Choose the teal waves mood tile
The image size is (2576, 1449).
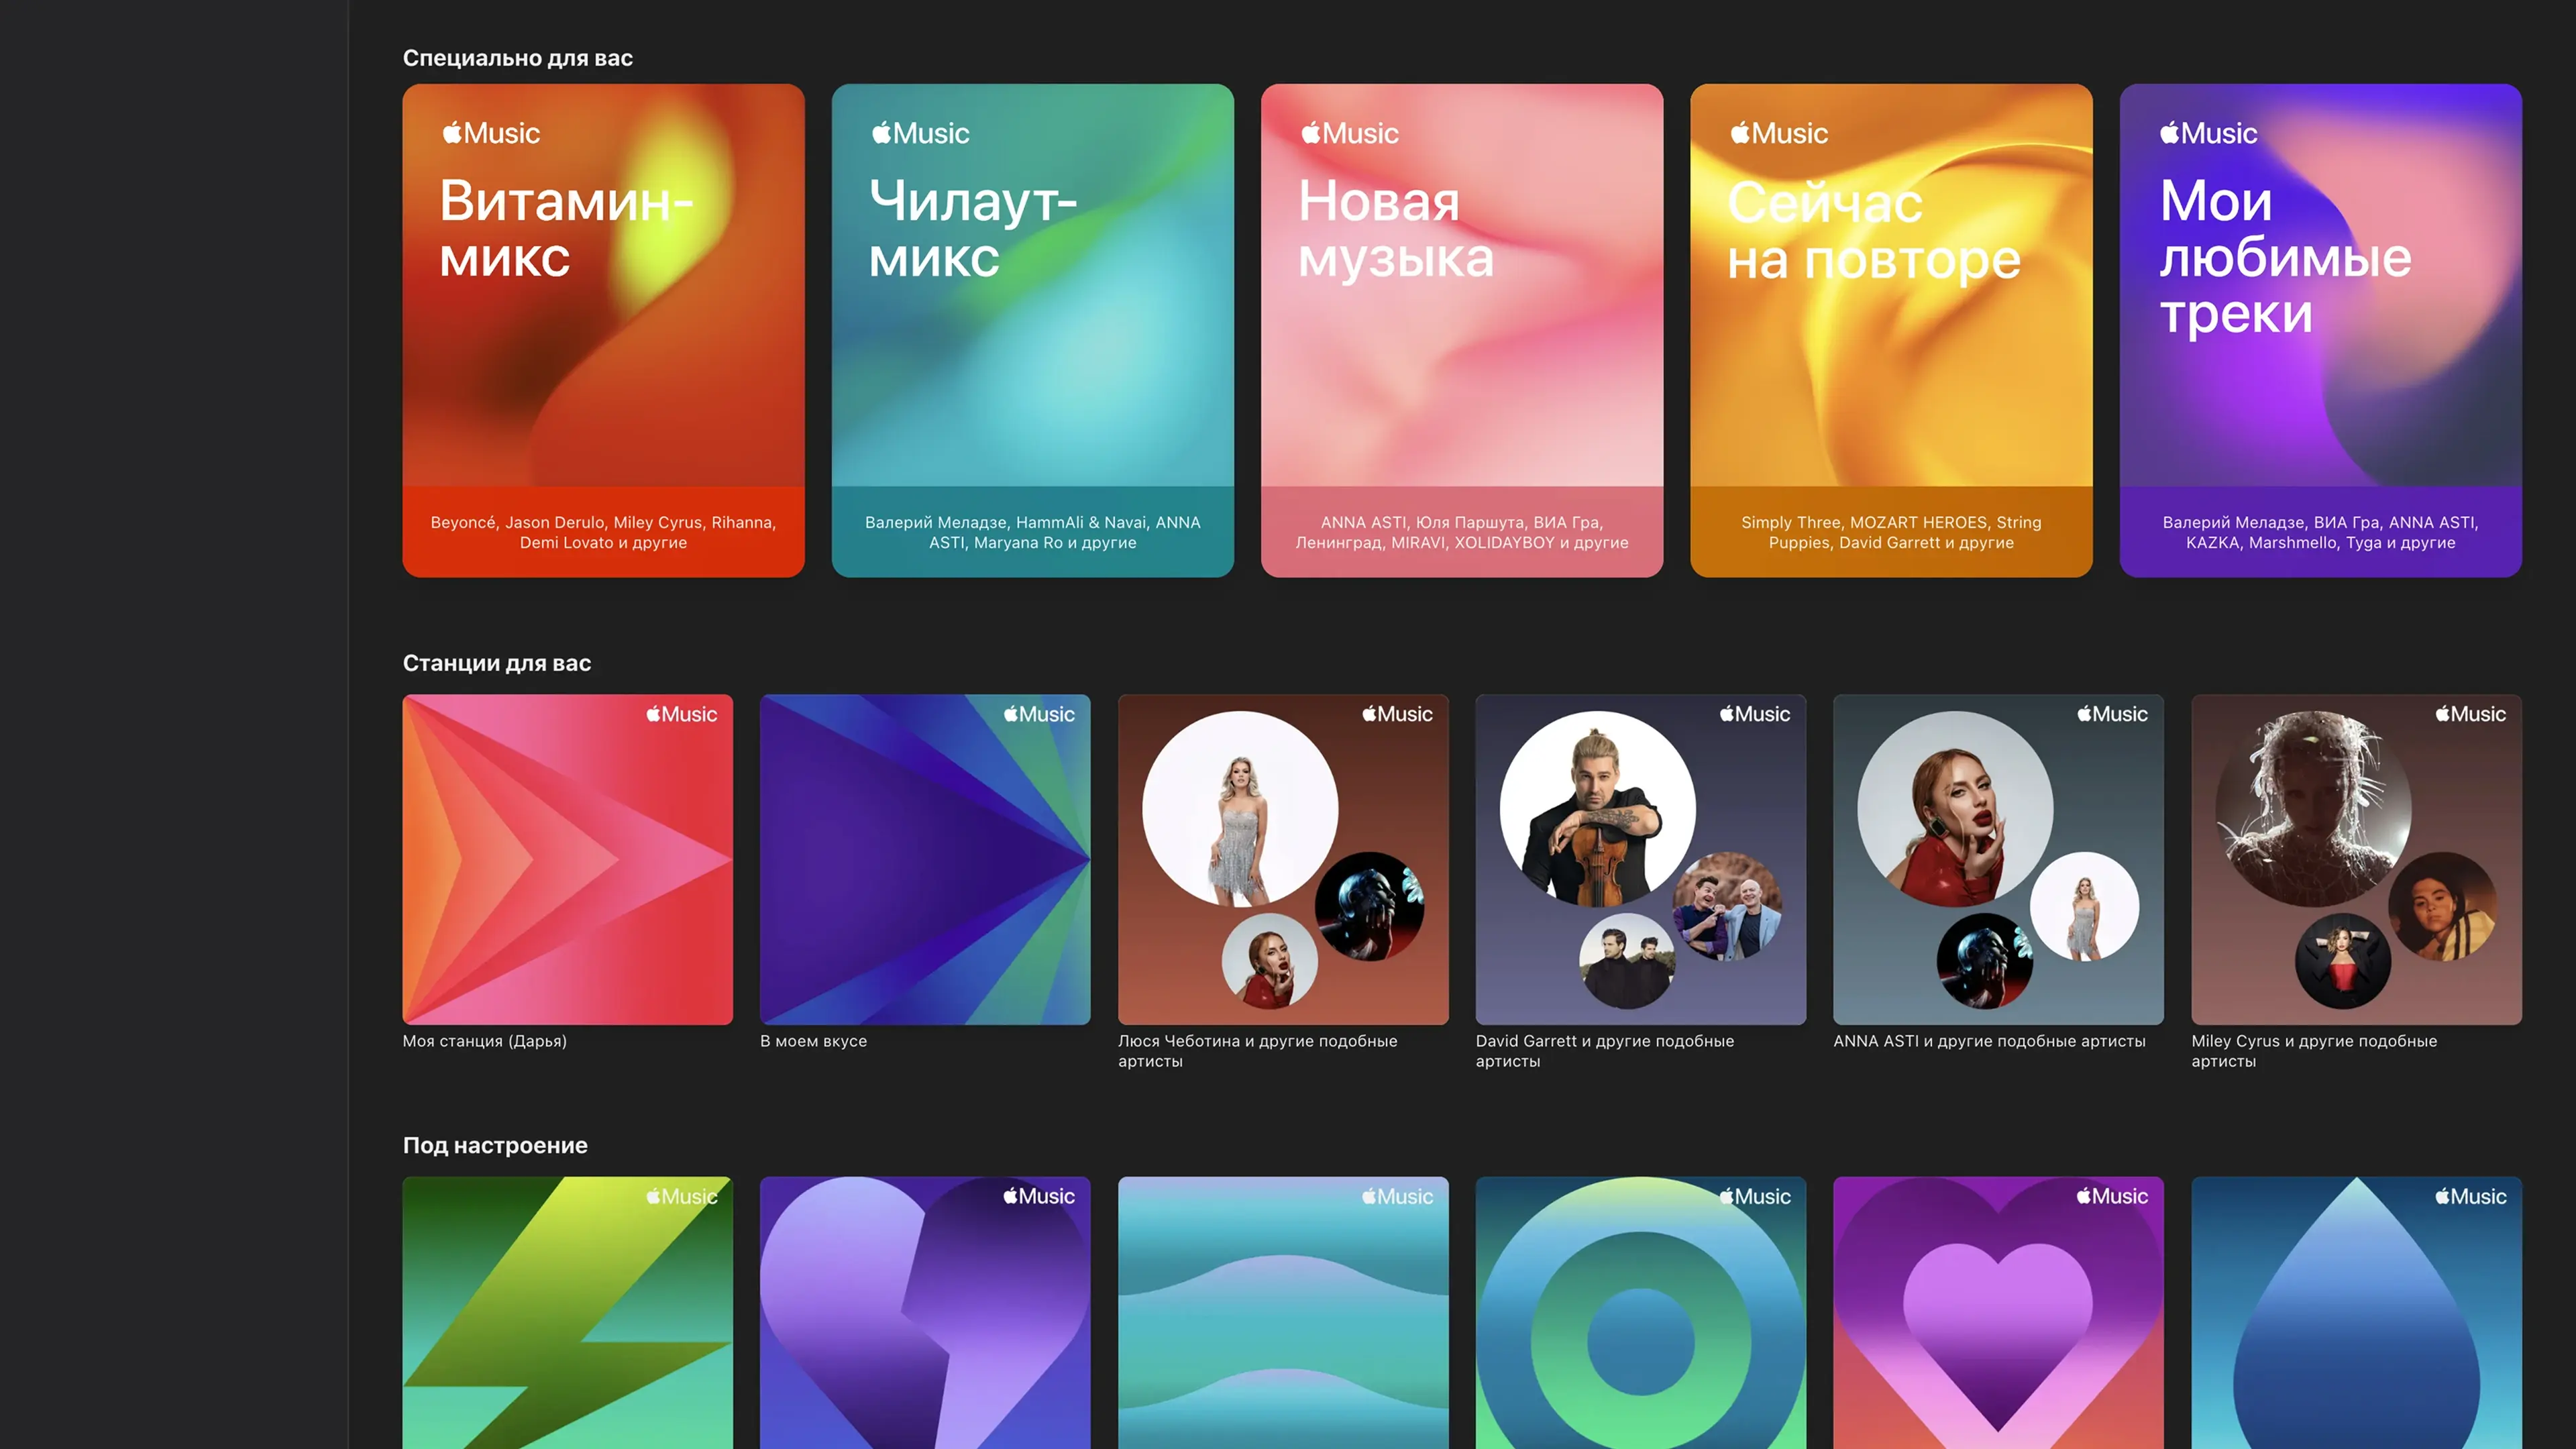[x=1283, y=1312]
